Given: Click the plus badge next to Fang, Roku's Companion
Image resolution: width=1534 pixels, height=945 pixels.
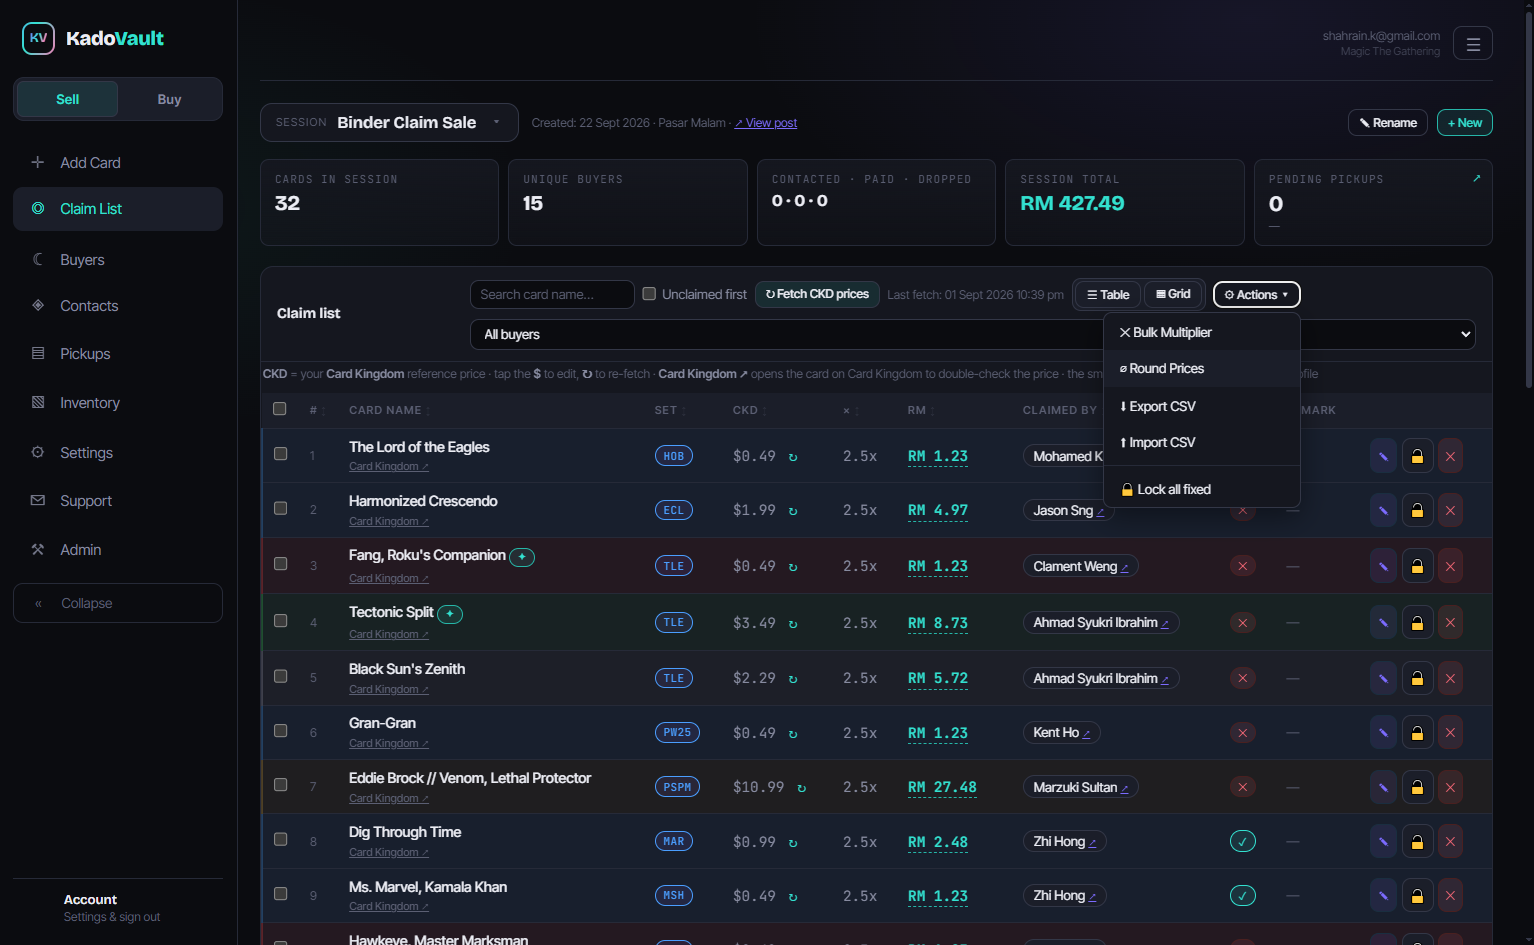Looking at the screenshot, I should [x=522, y=557].
